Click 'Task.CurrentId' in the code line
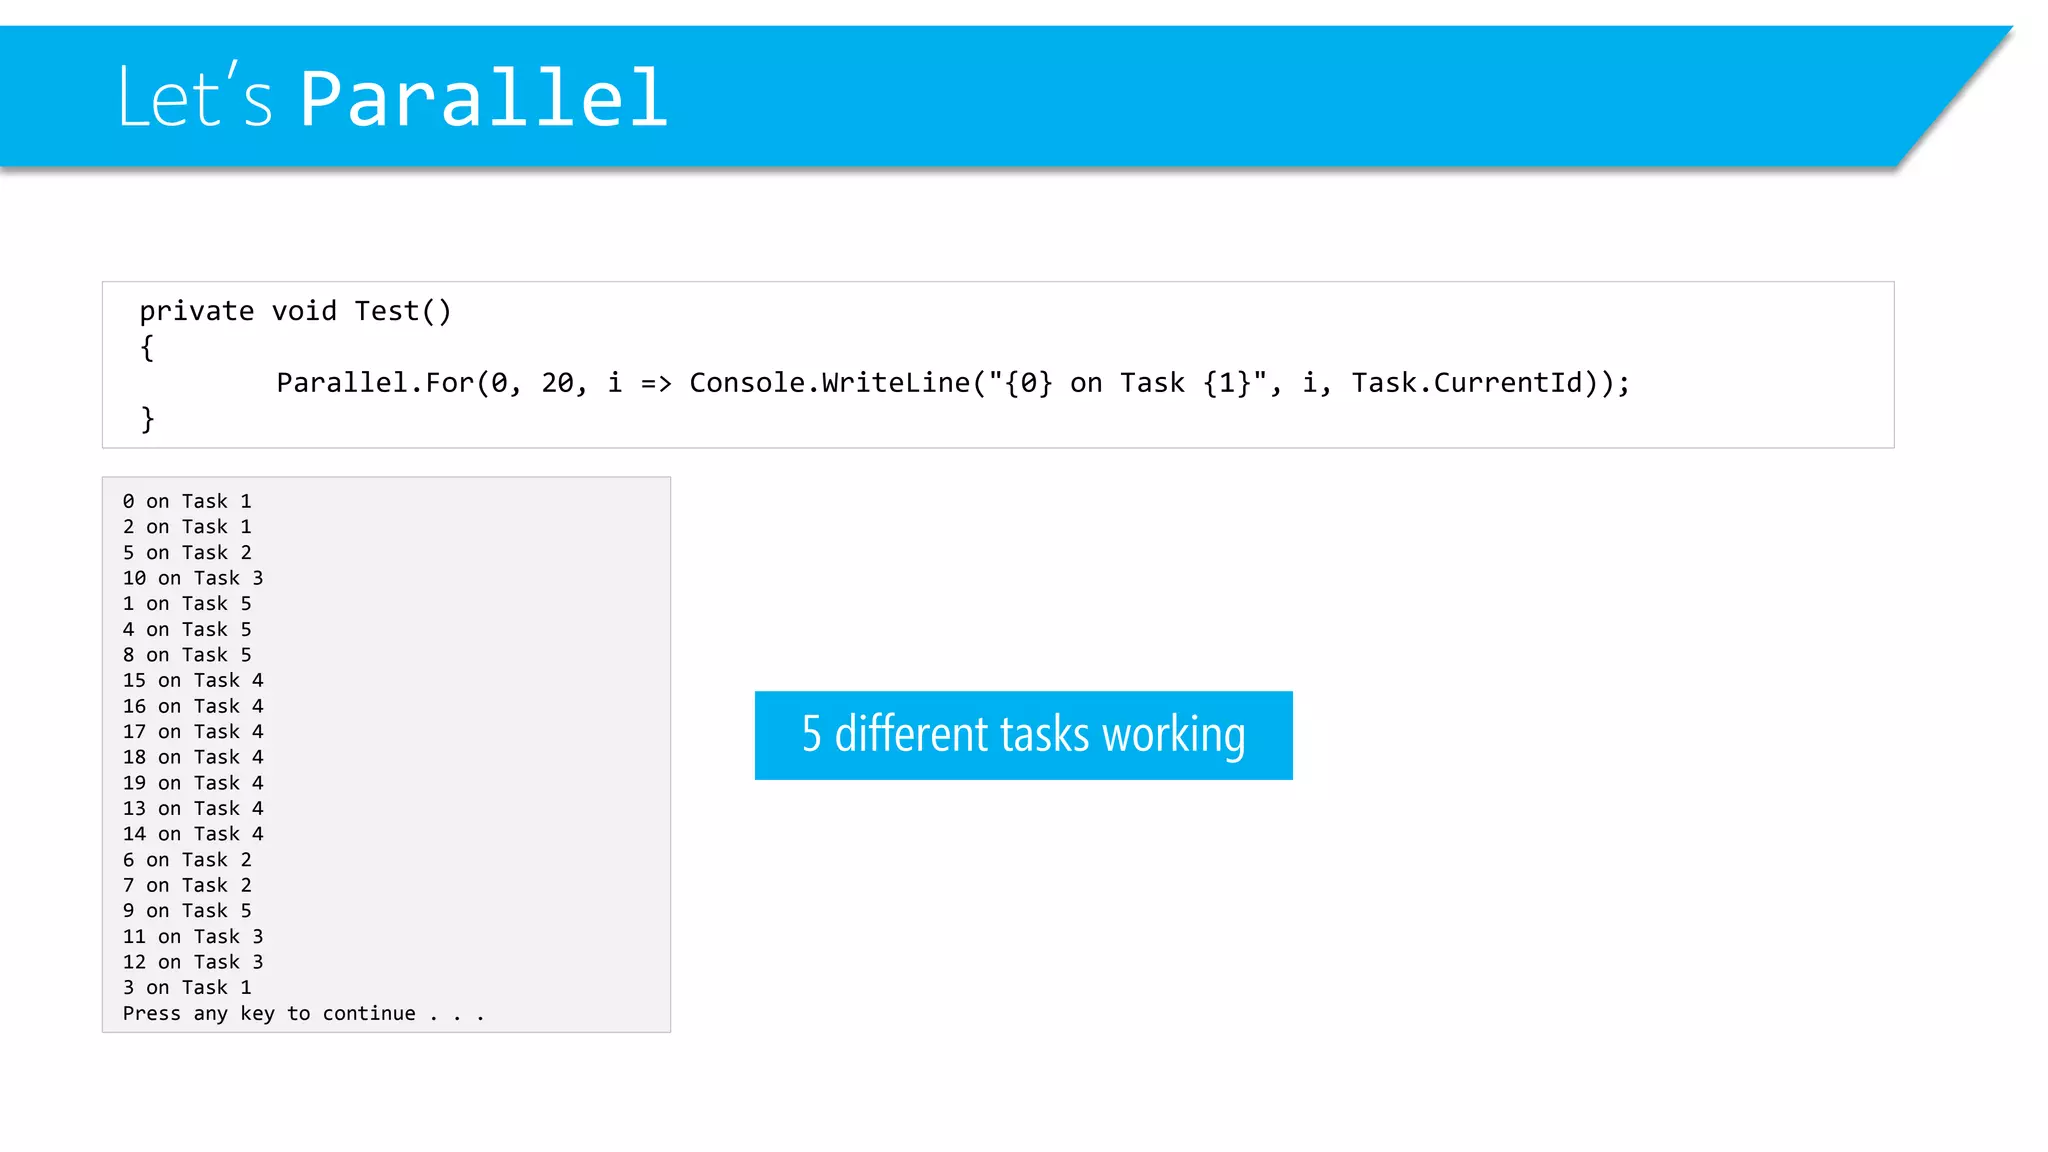2048x1152 pixels. click(1467, 383)
